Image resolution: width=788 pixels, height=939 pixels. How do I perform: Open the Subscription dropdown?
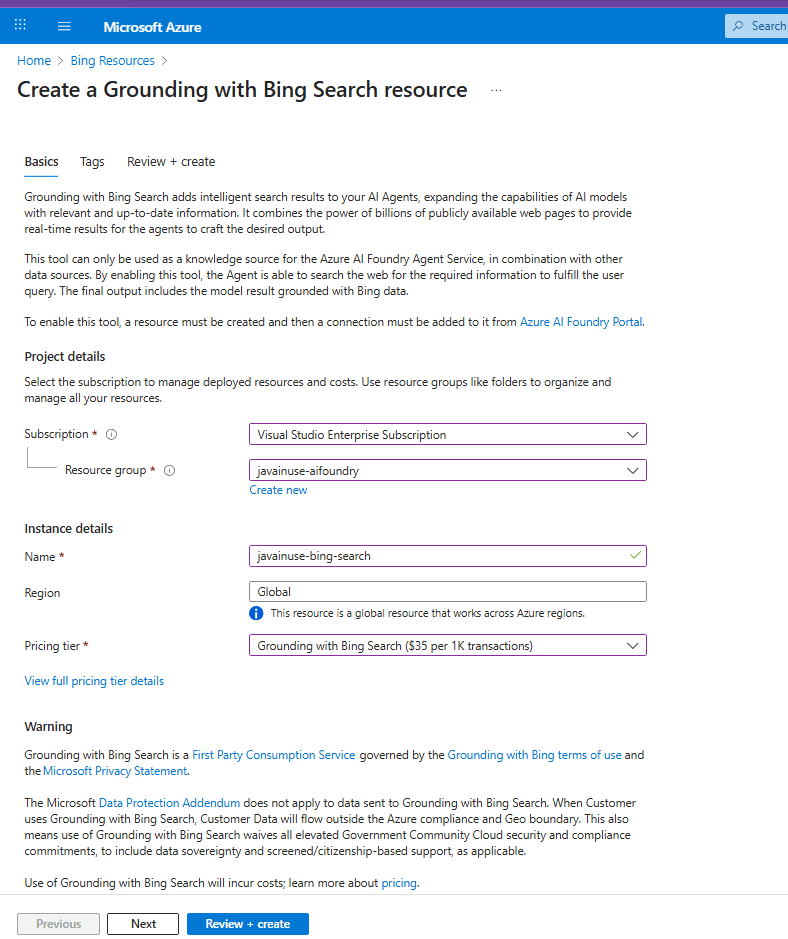click(632, 434)
